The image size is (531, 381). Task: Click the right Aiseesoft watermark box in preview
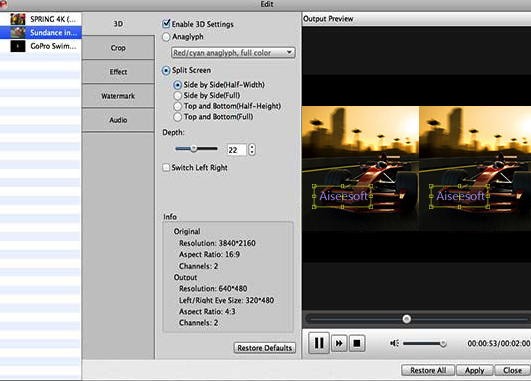click(x=460, y=196)
